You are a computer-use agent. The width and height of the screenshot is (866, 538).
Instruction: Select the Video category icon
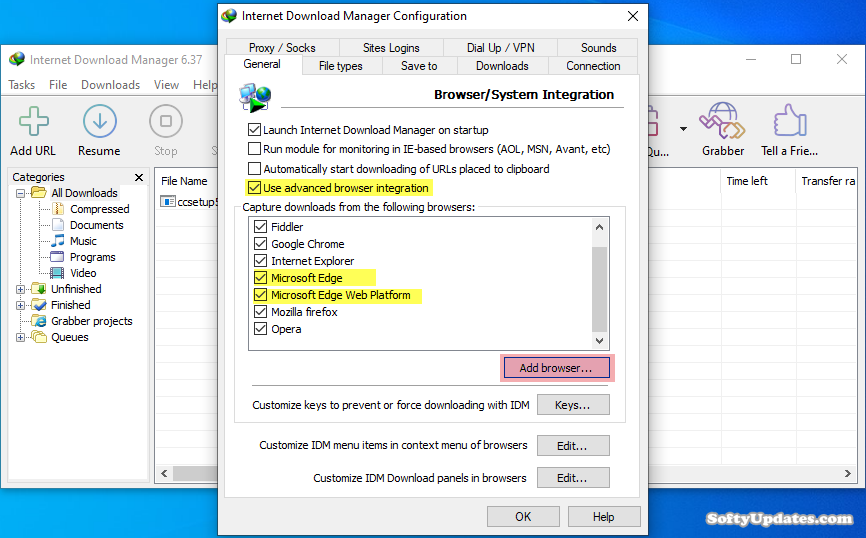(57, 273)
